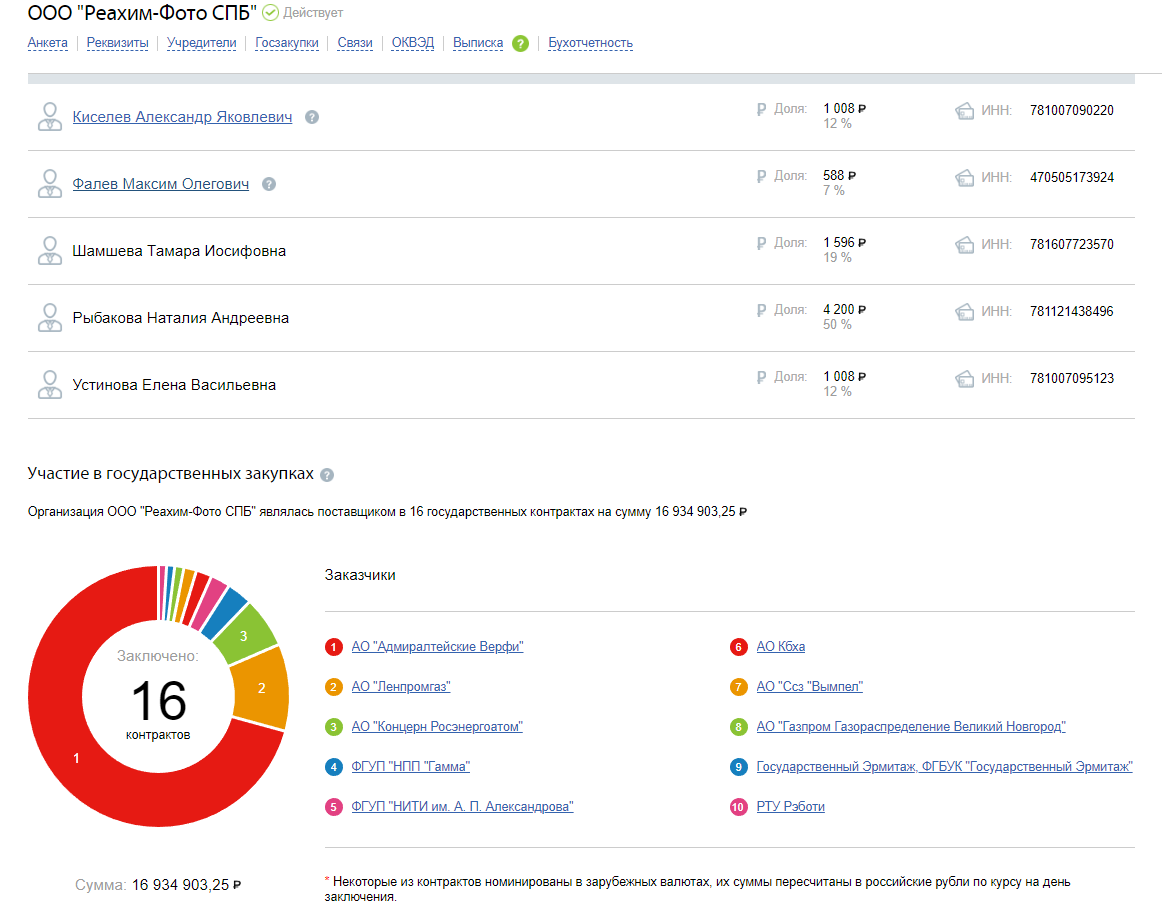Click orange legend marker number 2
The height and width of the screenshot is (904, 1162).
tap(333, 687)
